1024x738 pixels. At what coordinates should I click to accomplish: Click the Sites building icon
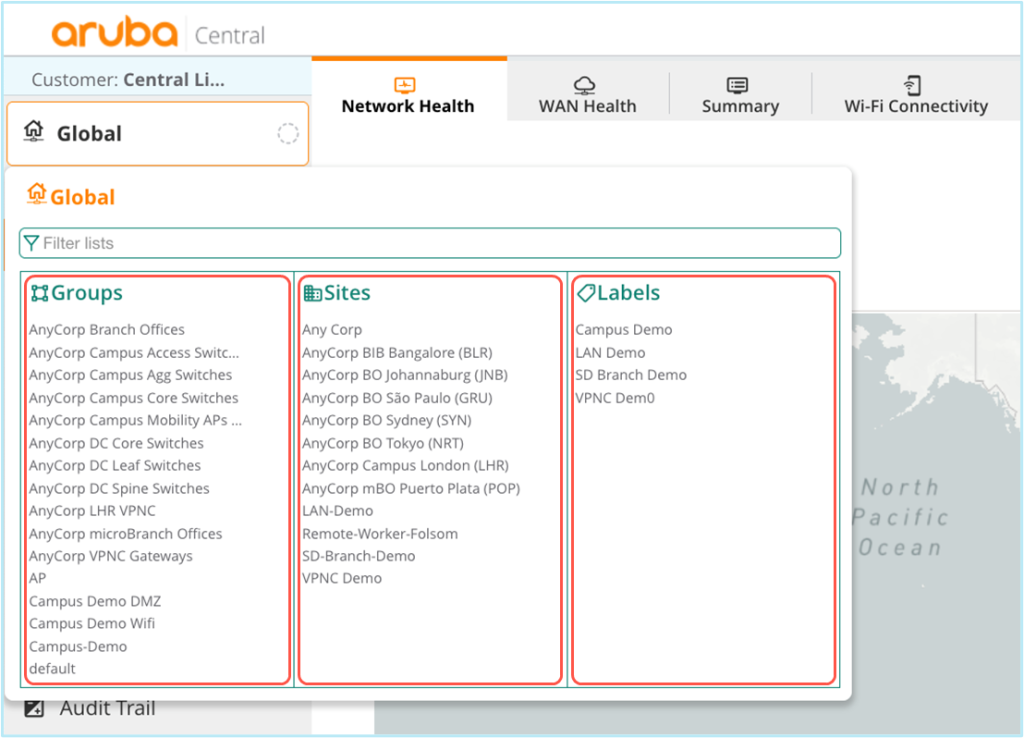point(312,293)
